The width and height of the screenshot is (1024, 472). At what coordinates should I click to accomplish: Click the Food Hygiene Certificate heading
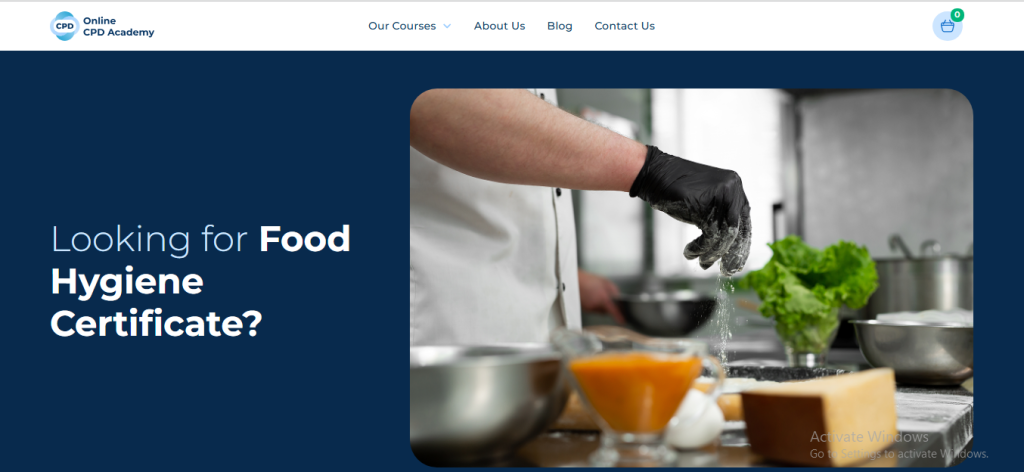click(x=200, y=281)
